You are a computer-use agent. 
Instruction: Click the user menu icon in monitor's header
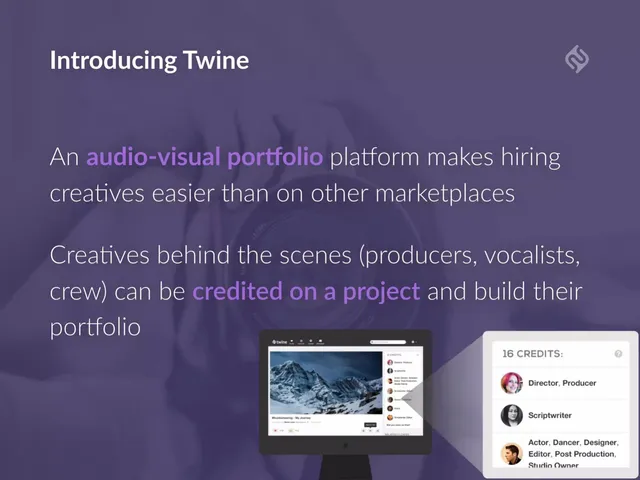click(413, 342)
